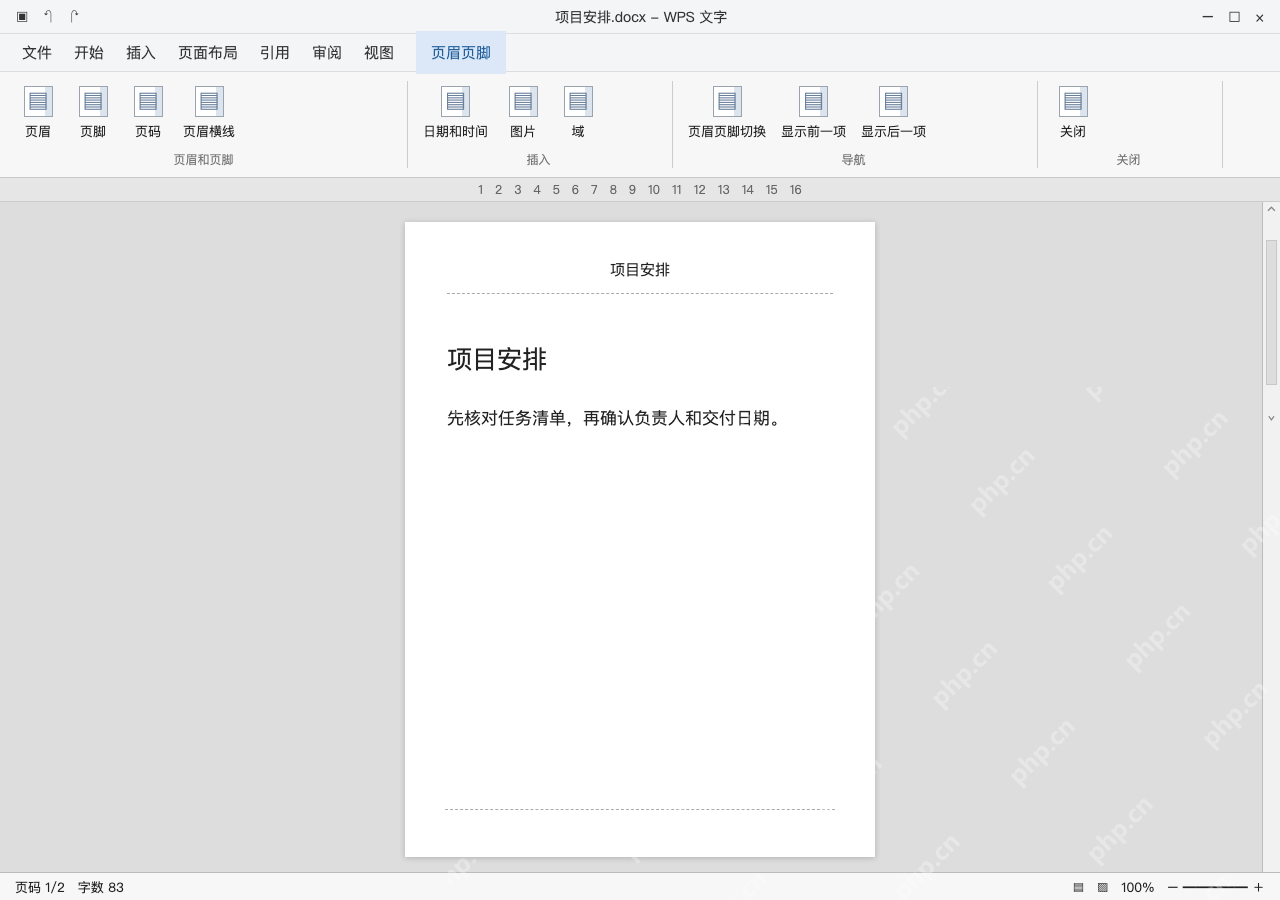The image size is (1280, 900).
Task: Click the scrollbar up arrow
Action: tap(1271, 209)
